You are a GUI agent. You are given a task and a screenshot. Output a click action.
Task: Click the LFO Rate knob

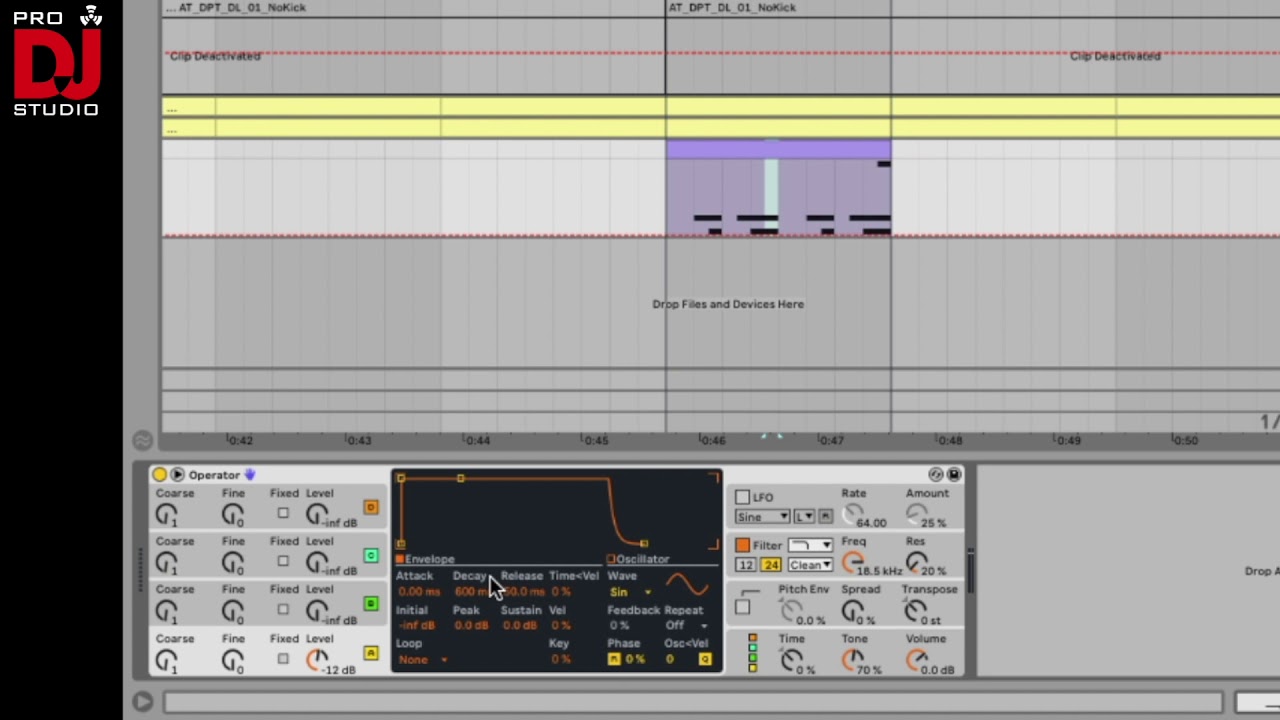click(x=852, y=514)
